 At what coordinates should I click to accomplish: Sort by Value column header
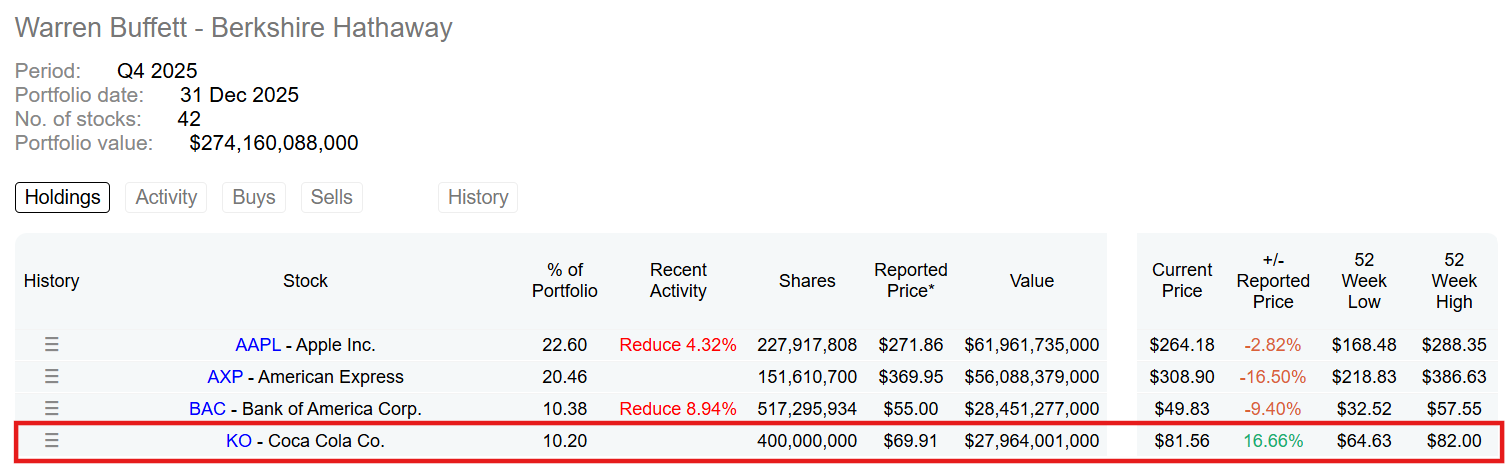pos(1032,281)
